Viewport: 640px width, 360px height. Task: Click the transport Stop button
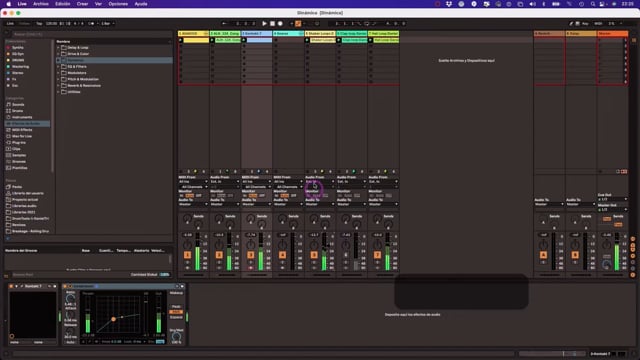pos(272,24)
